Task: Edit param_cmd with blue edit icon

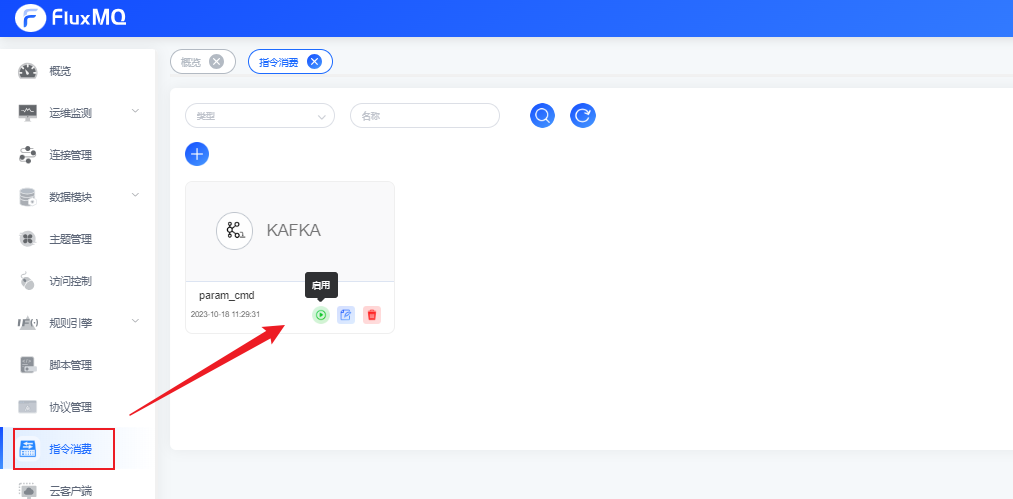Action: 346,315
